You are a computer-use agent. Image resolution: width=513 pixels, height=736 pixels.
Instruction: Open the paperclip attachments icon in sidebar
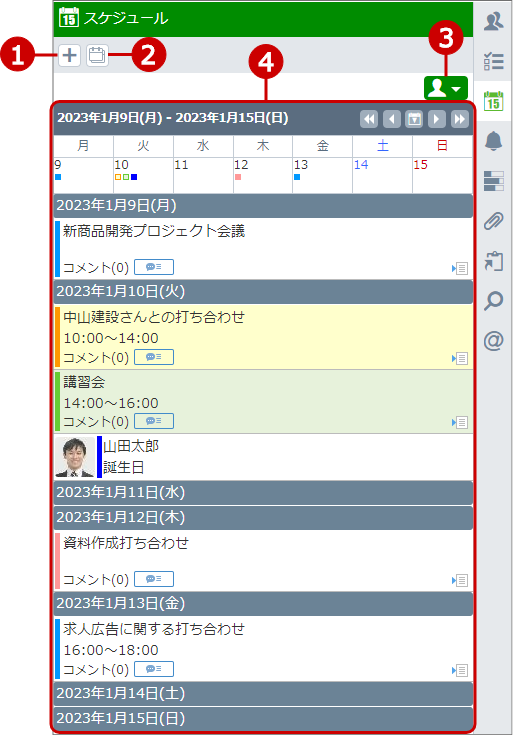pyautogui.click(x=493, y=221)
